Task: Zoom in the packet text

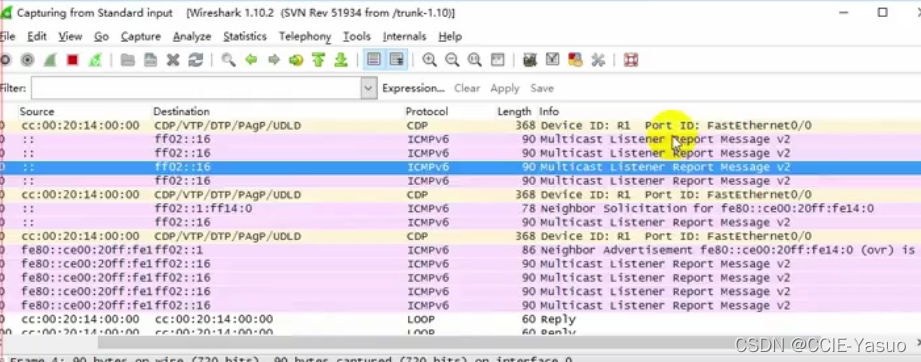Action: (x=429, y=60)
